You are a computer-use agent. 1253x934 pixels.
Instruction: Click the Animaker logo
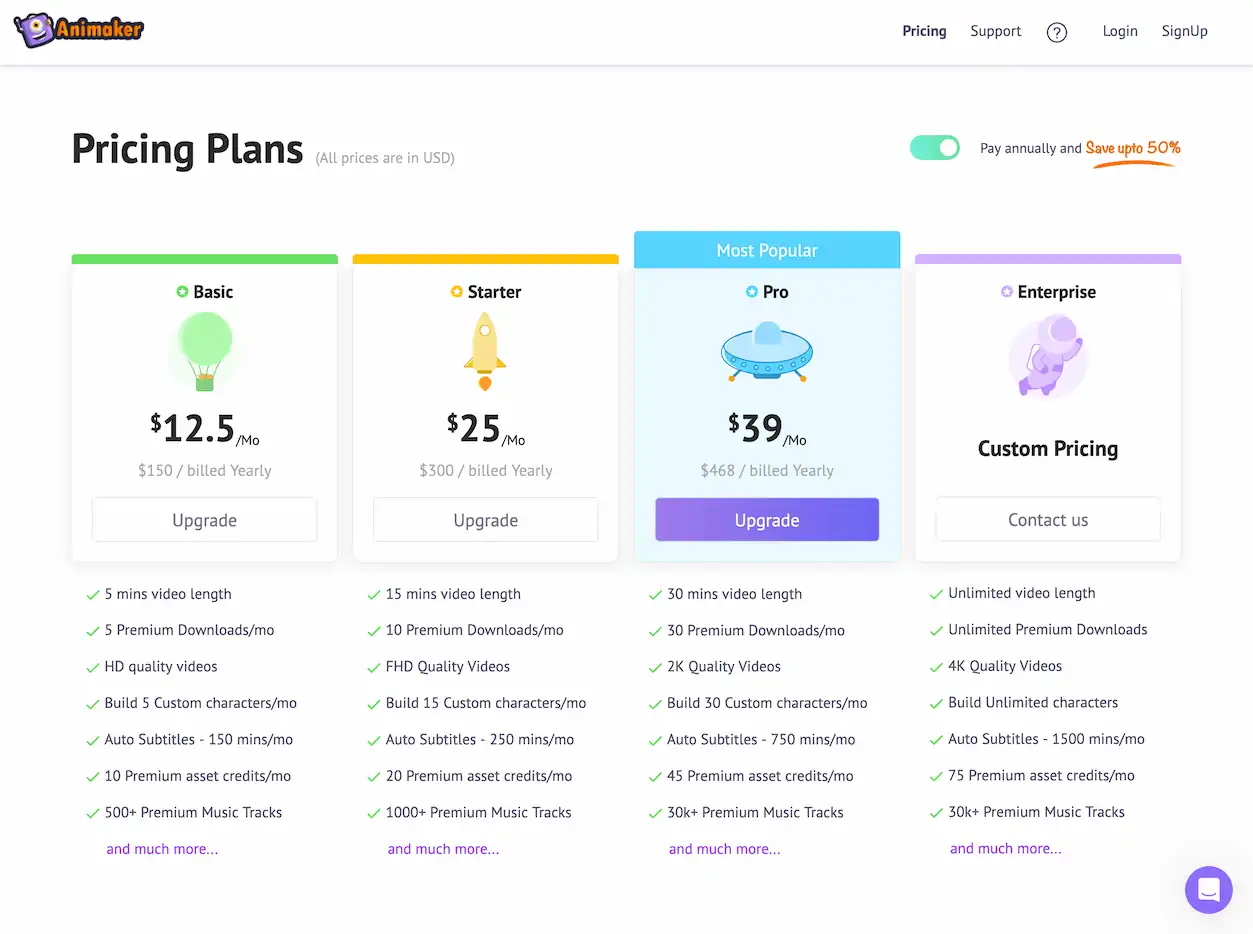[x=79, y=30]
